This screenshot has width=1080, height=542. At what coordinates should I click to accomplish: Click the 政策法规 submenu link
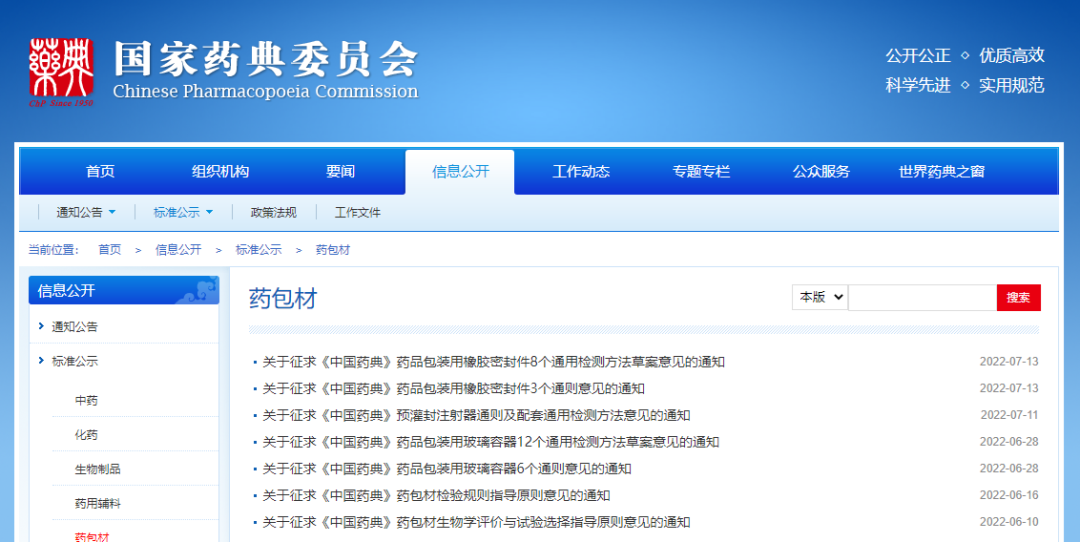pos(273,212)
